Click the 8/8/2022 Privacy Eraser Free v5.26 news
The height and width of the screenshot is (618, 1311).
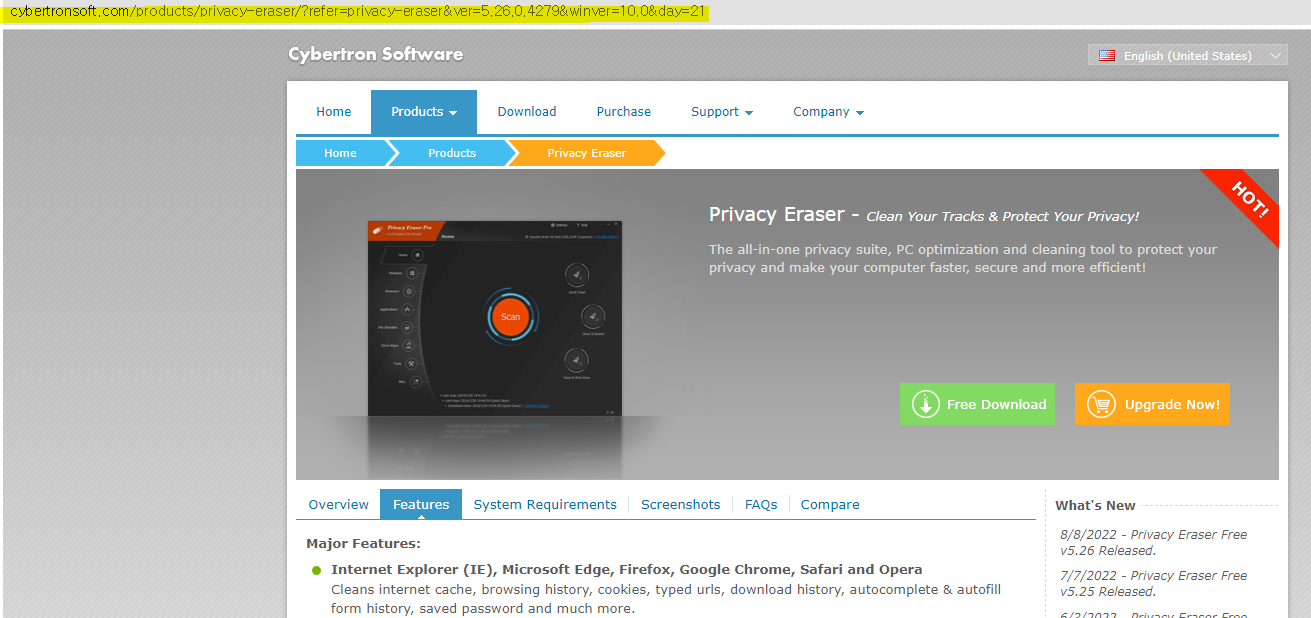click(1154, 543)
